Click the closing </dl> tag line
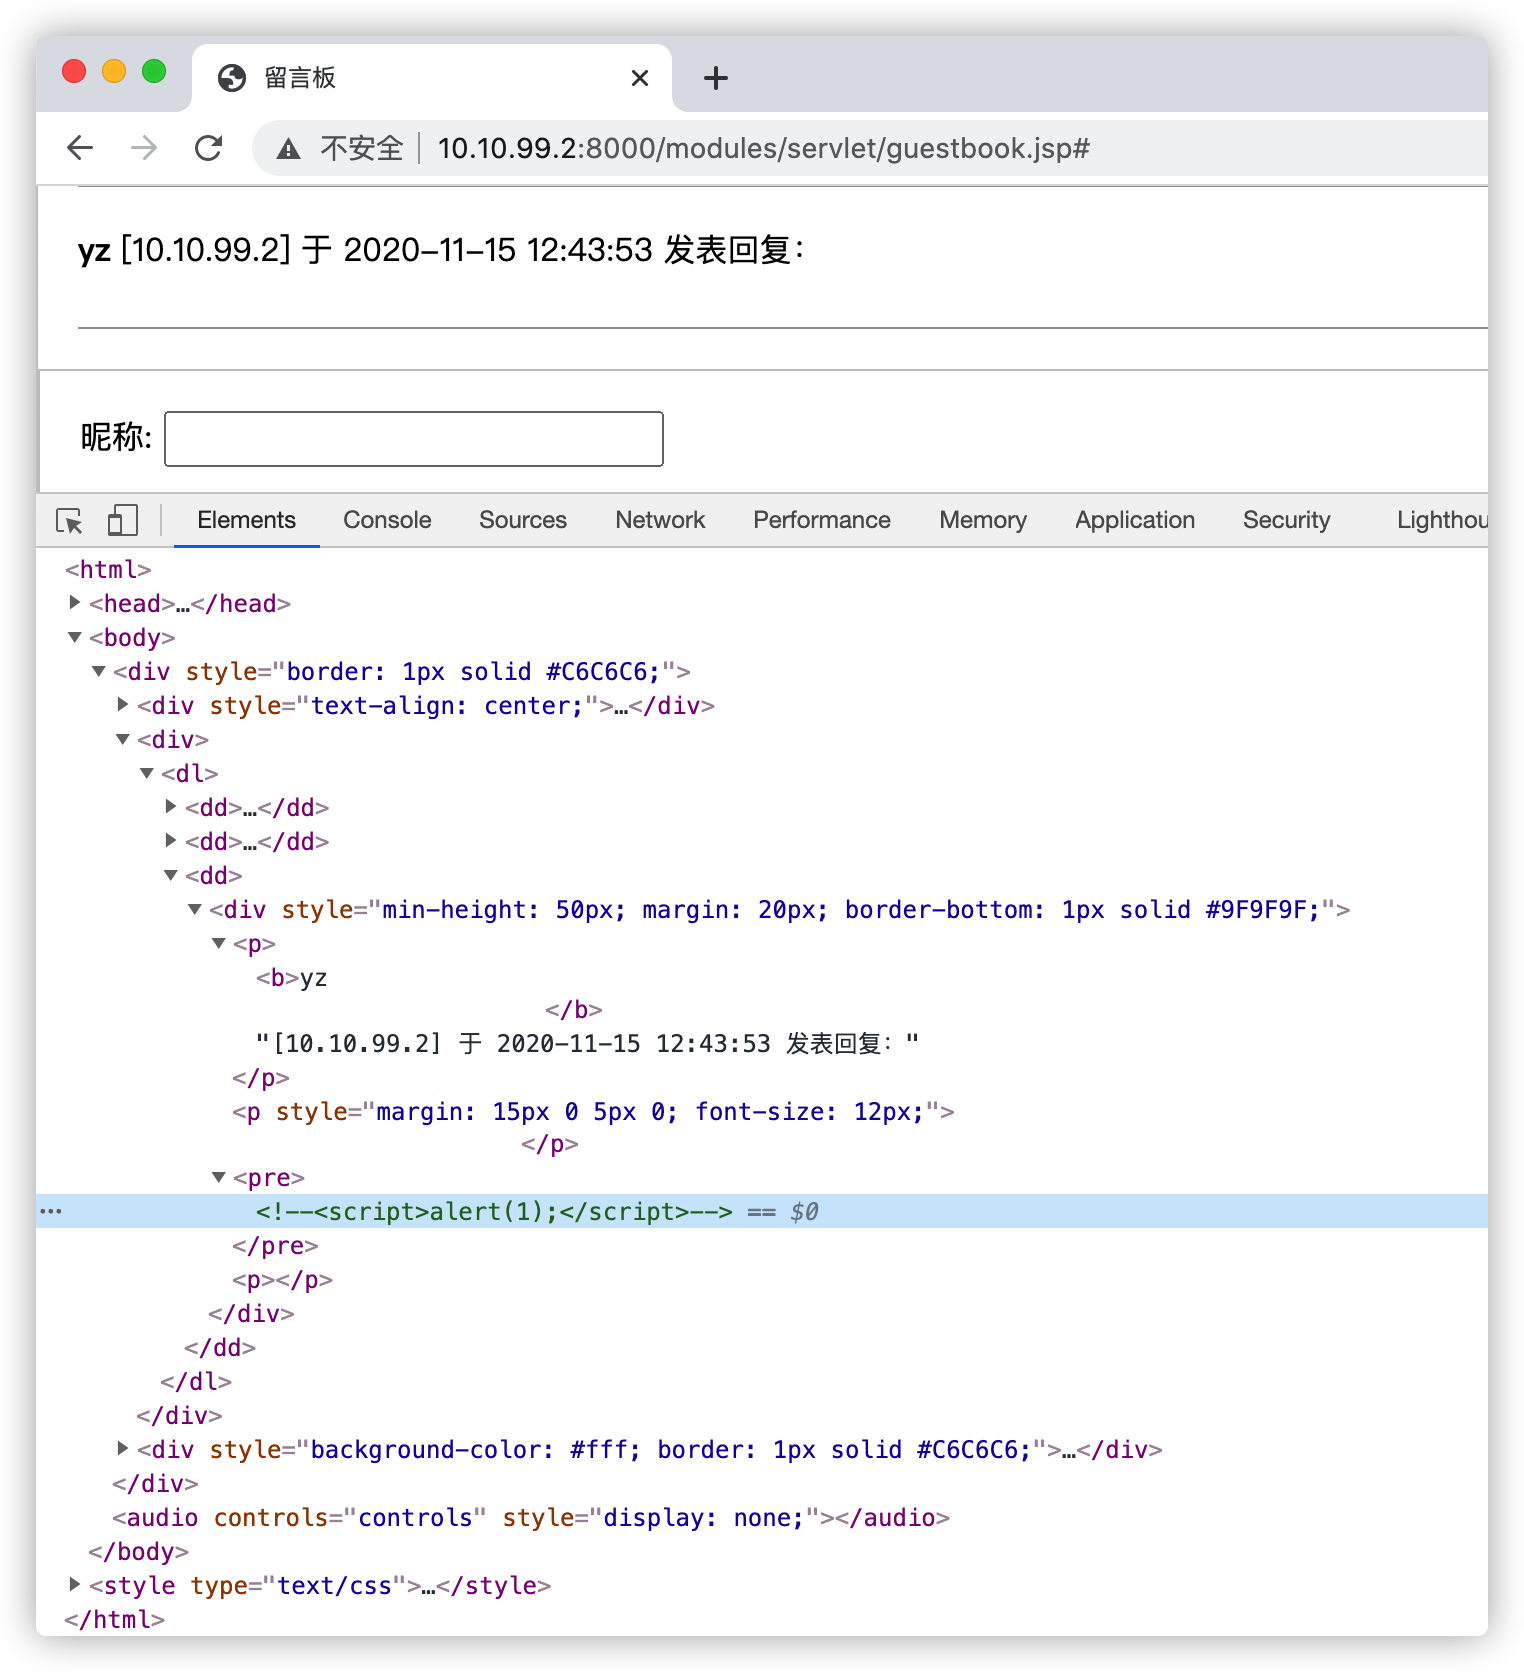The height and width of the screenshot is (1672, 1524). [196, 1382]
